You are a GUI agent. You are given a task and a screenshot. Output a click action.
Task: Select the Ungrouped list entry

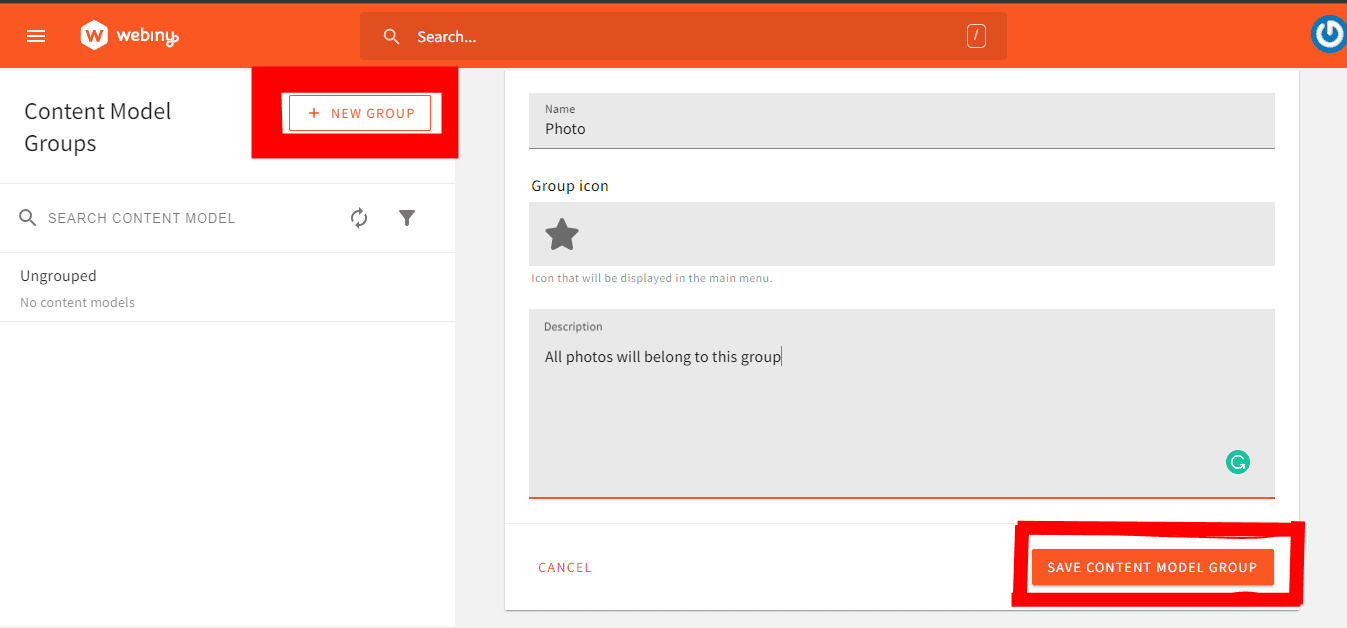tap(58, 276)
